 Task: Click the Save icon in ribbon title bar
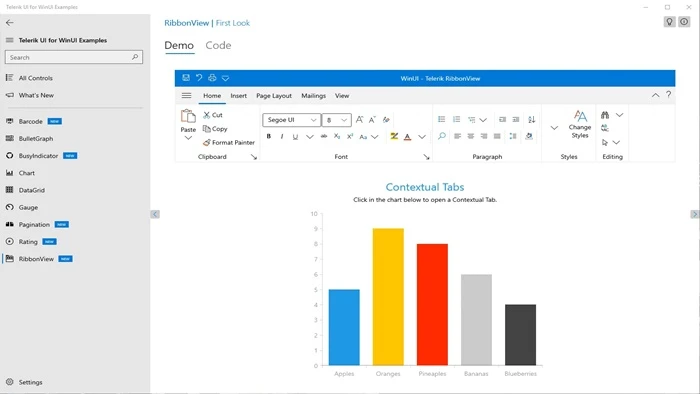point(186,78)
